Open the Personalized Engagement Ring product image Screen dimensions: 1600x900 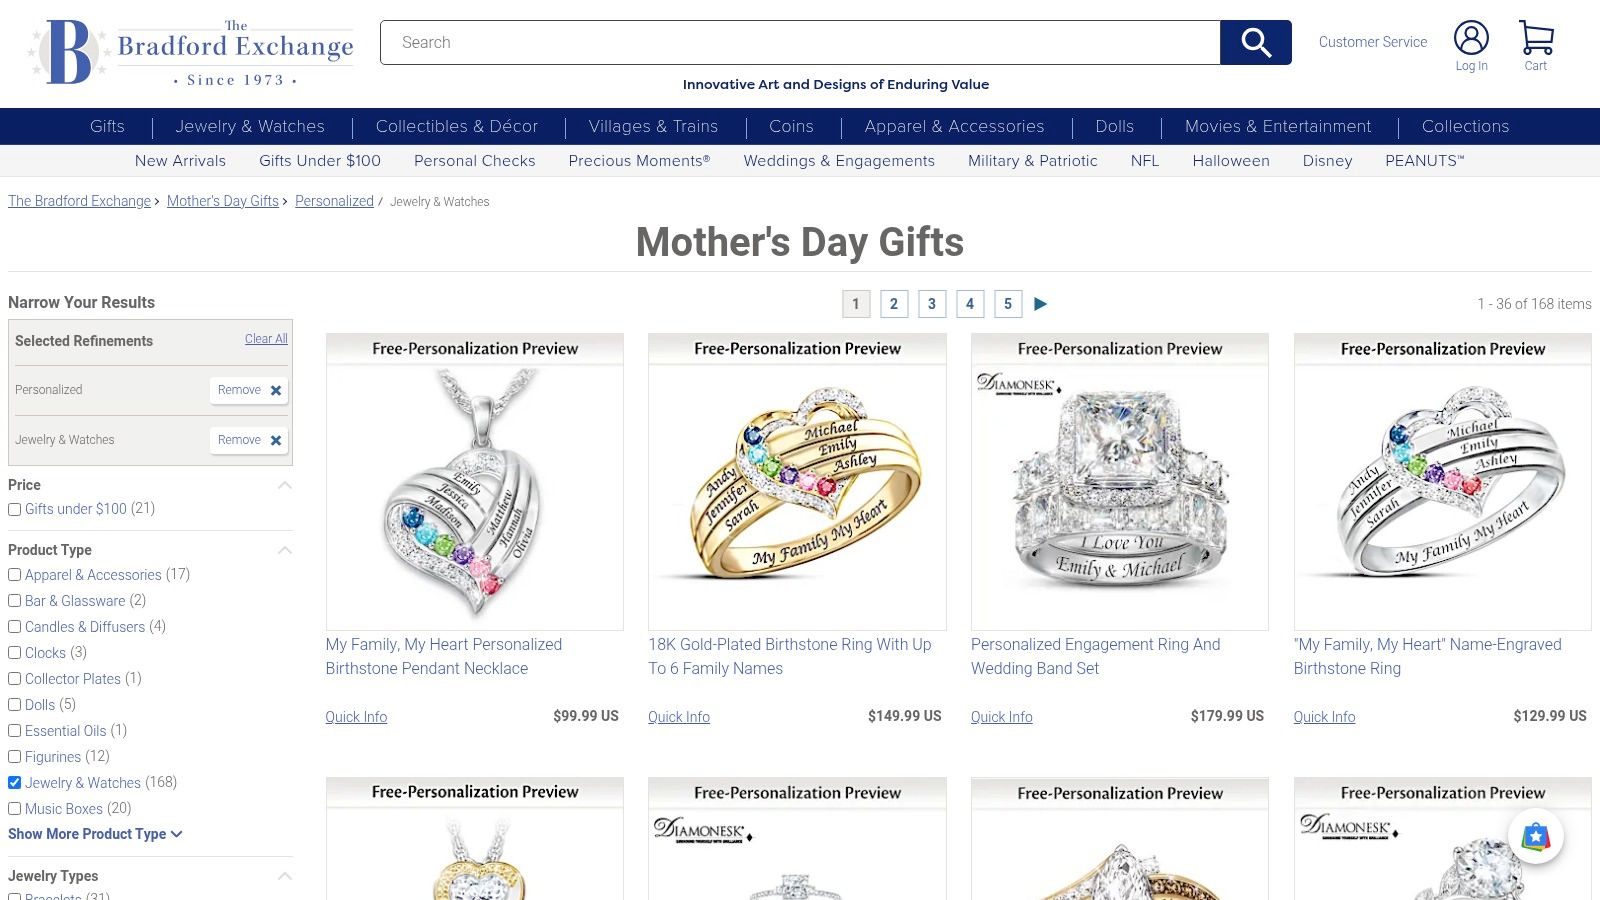[1119, 482]
